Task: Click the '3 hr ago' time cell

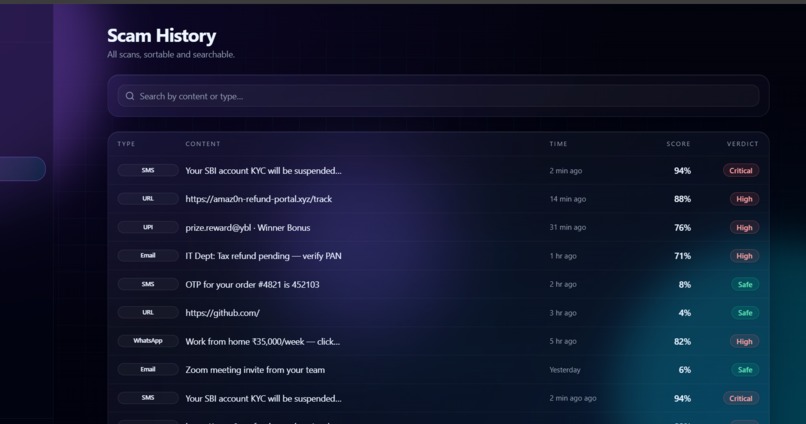Action: (563, 313)
